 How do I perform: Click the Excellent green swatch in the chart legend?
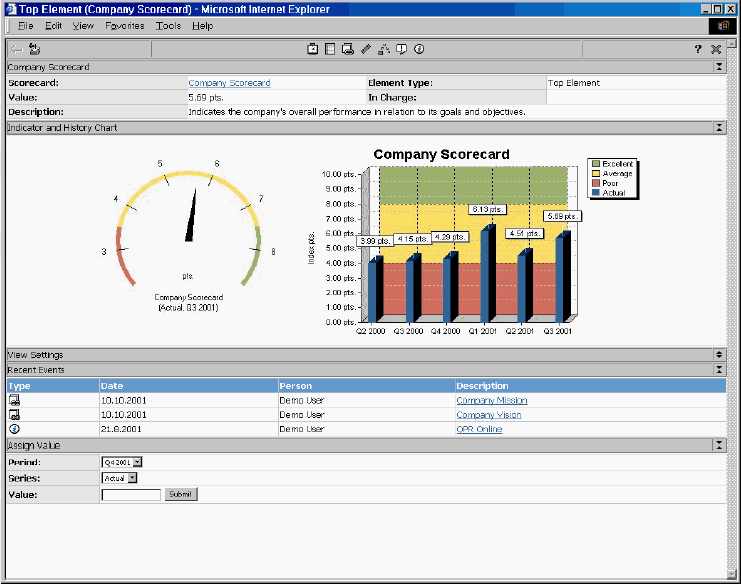coord(595,164)
